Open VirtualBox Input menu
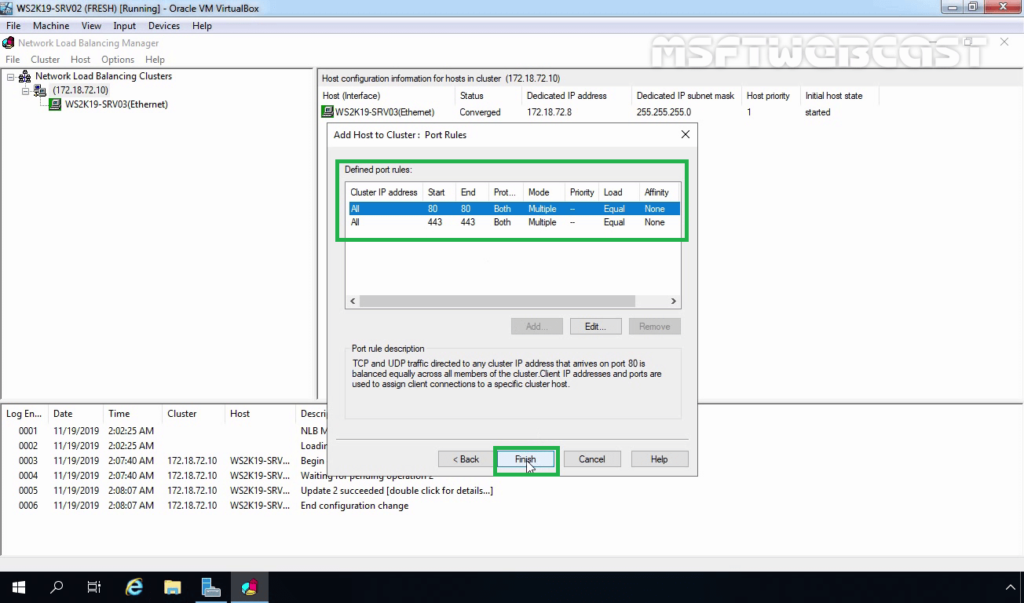This screenshot has width=1024, height=603. pyautogui.click(x=124, y=25)
